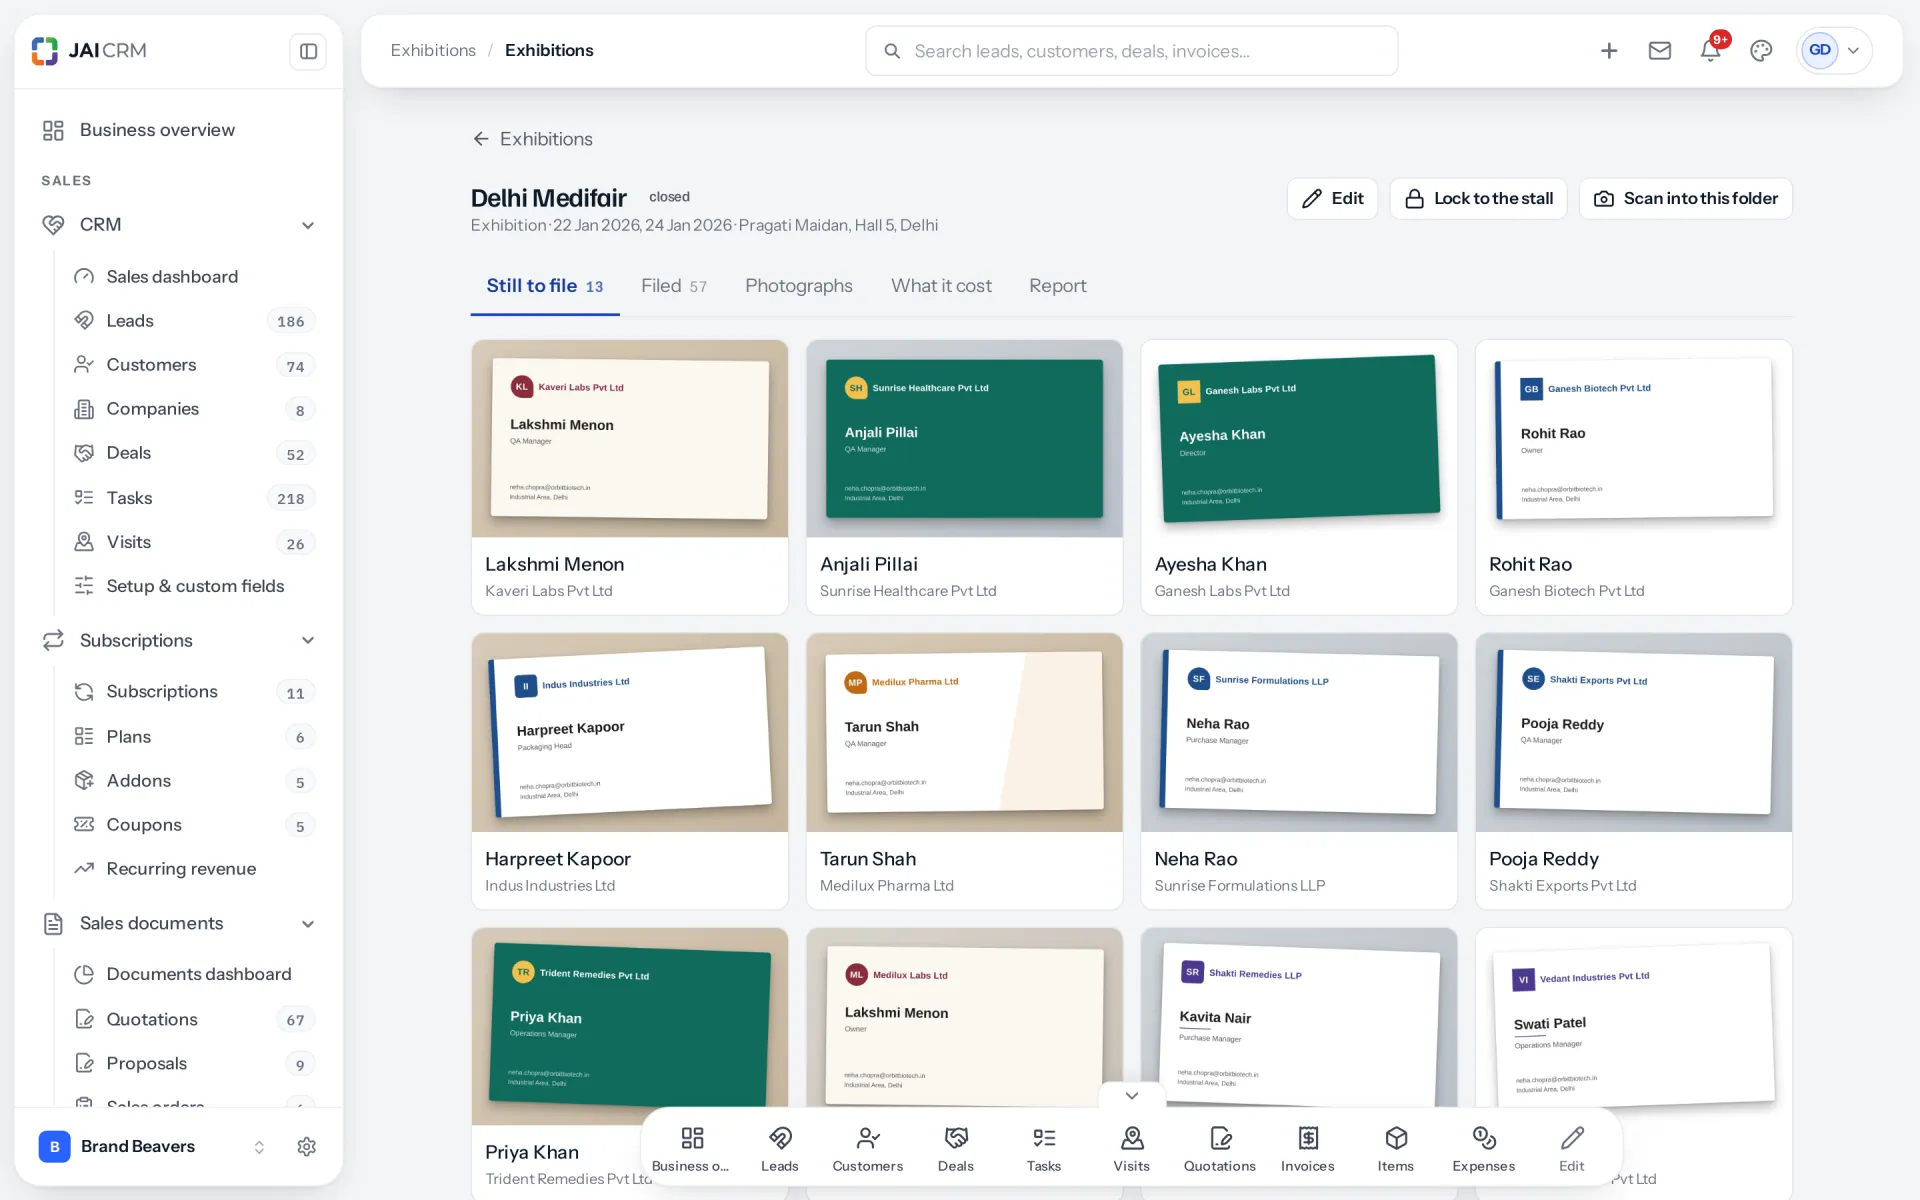Viewport: 1920px width, 1200px height.
Task: Click Lock to the stall button
Action: pyautogui.click(x=1478, y=199)
